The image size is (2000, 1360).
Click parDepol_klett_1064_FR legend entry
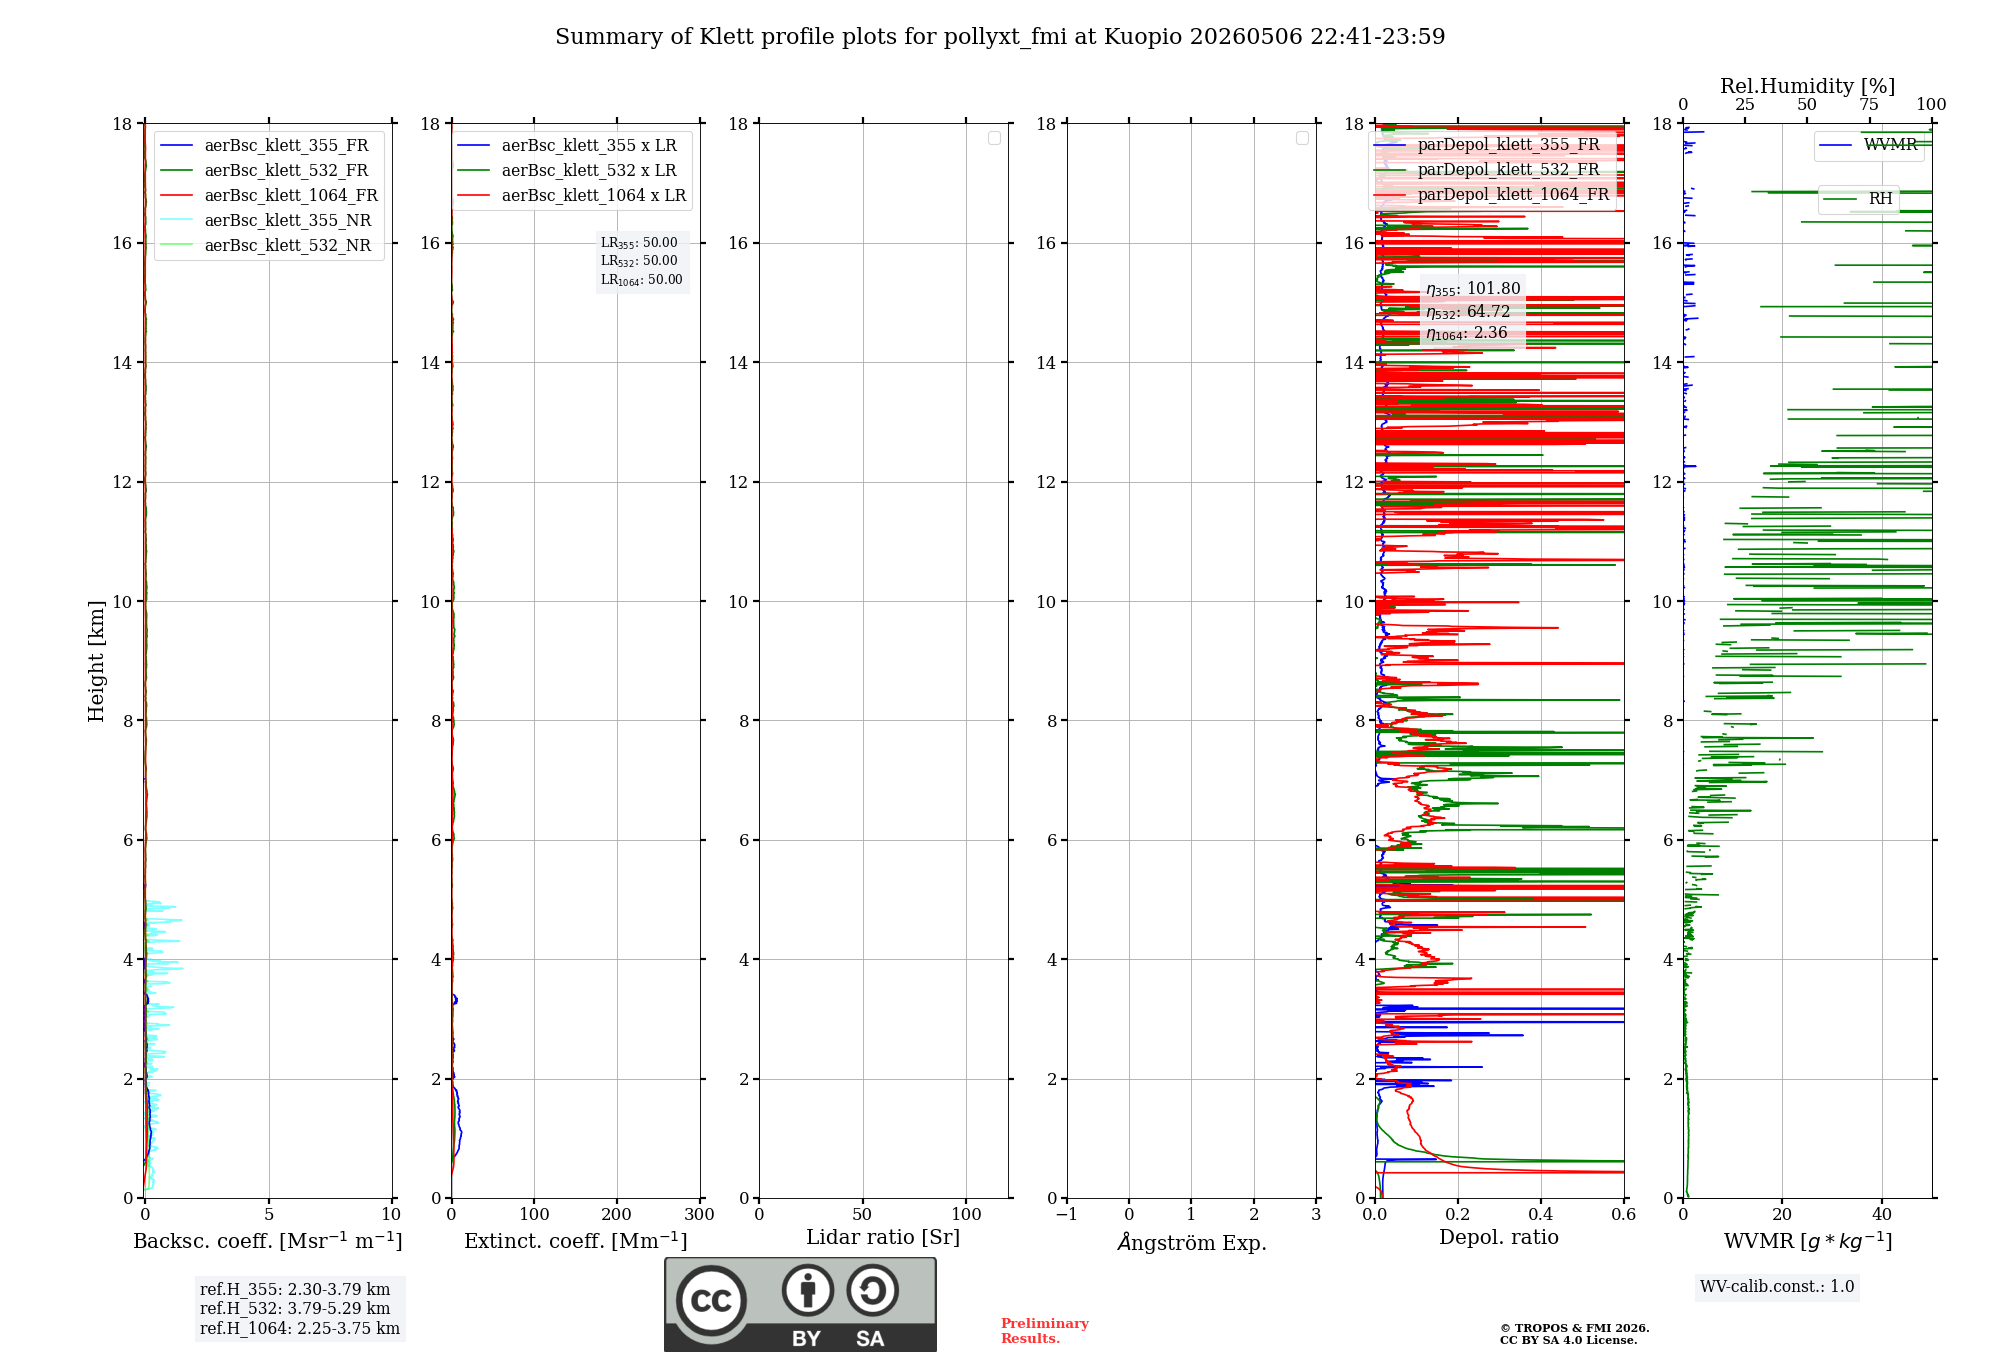click(1492, 194)
